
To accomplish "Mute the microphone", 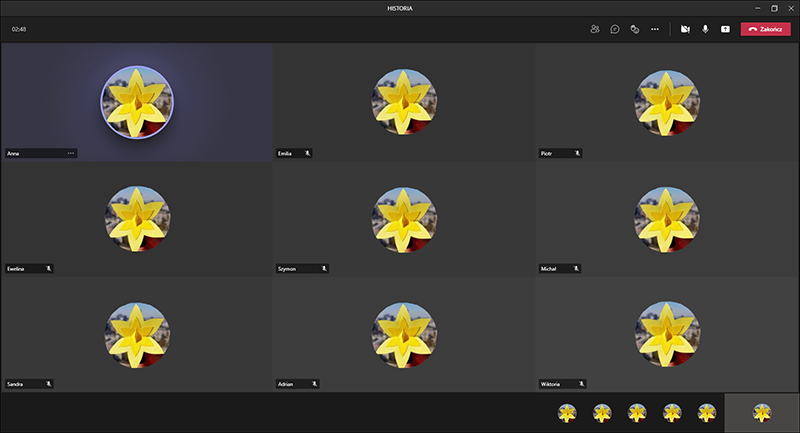I will tap(705, 29).
